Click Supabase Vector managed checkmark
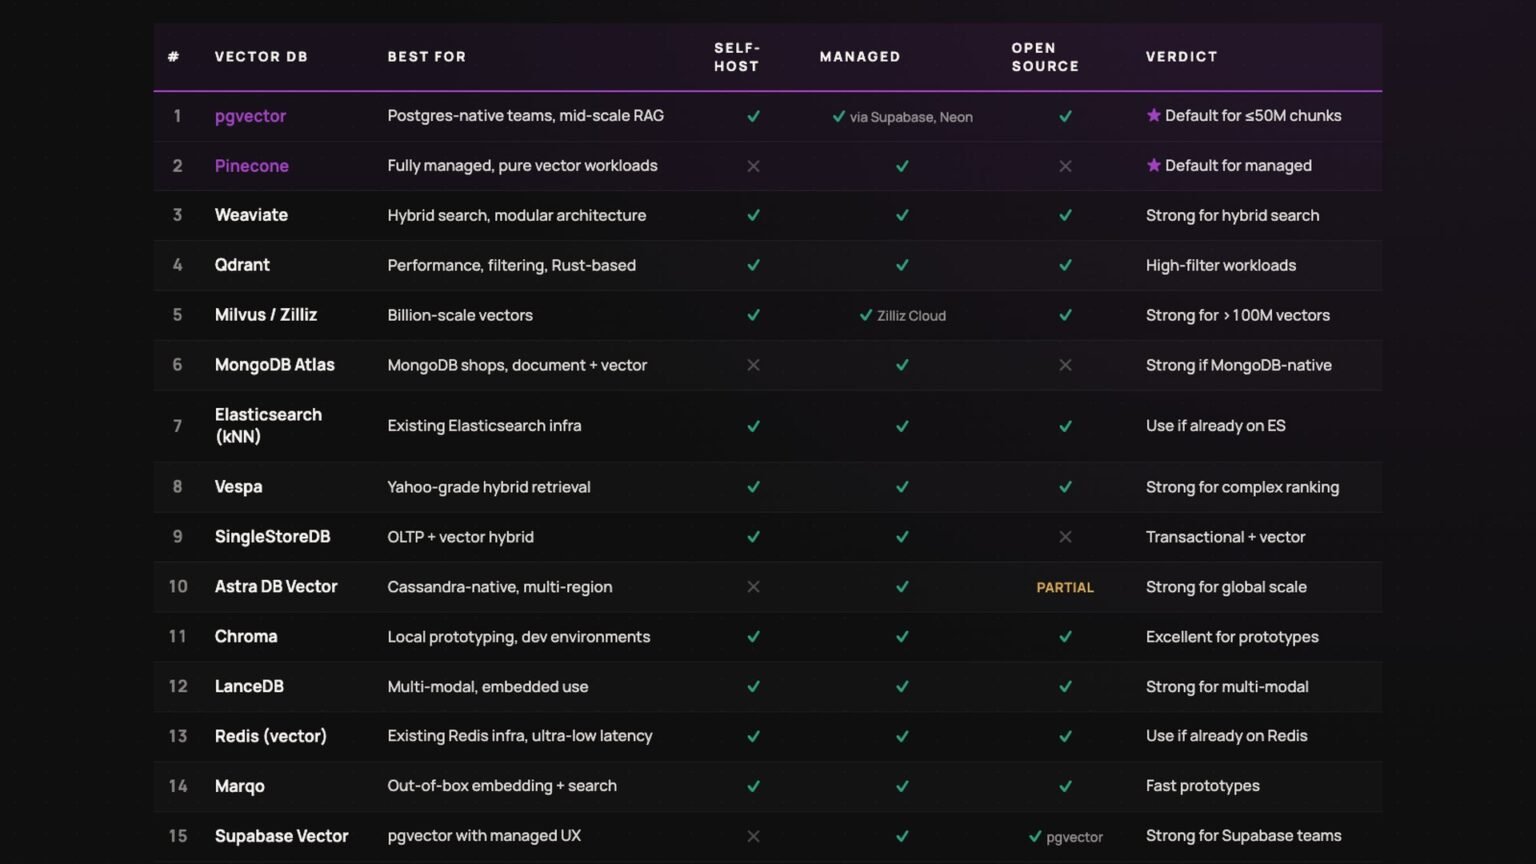 tap(902, 836)
